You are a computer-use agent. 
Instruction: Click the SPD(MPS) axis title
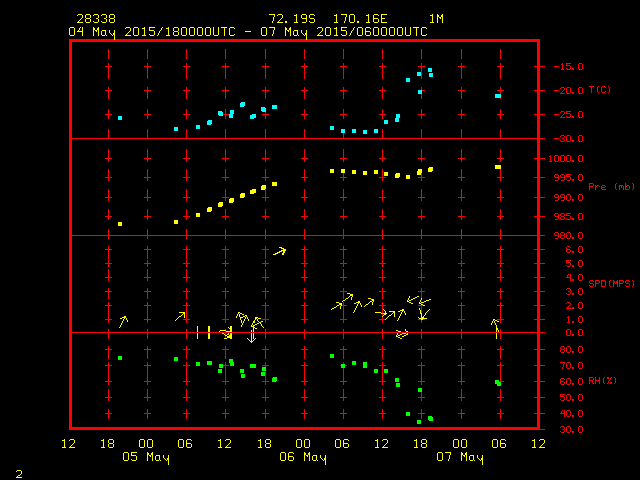[x=611, y=283]
